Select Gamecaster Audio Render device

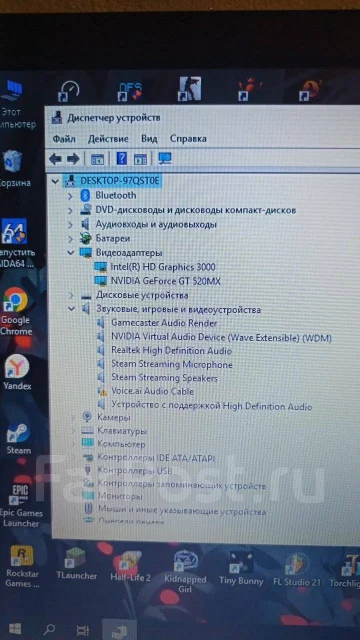(164, 323)
